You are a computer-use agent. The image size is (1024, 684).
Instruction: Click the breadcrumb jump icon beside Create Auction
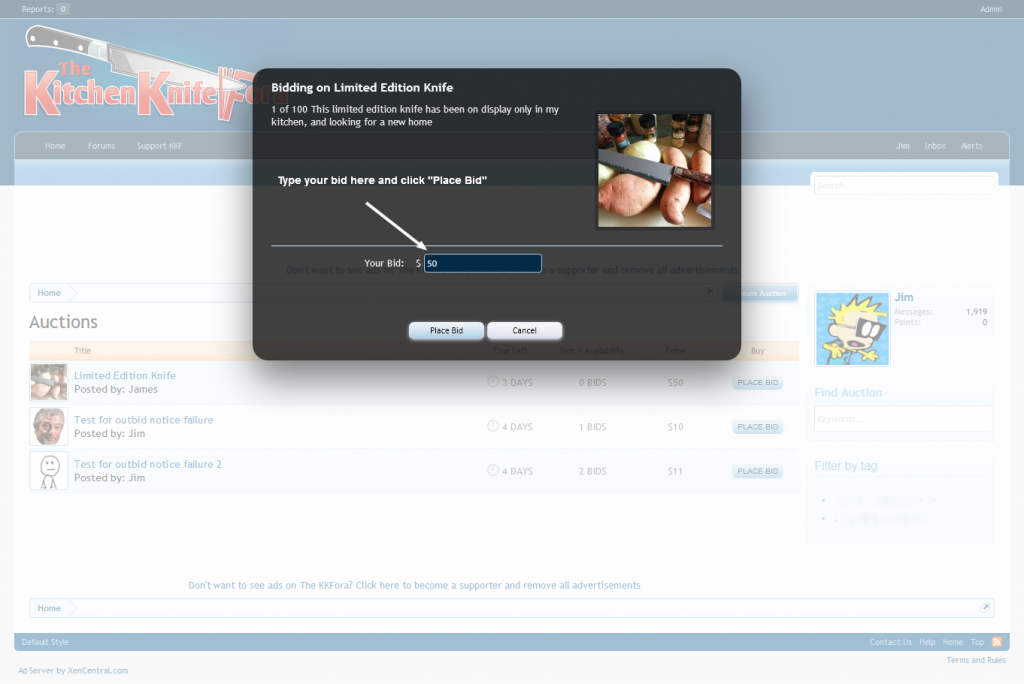click(709, 292)
